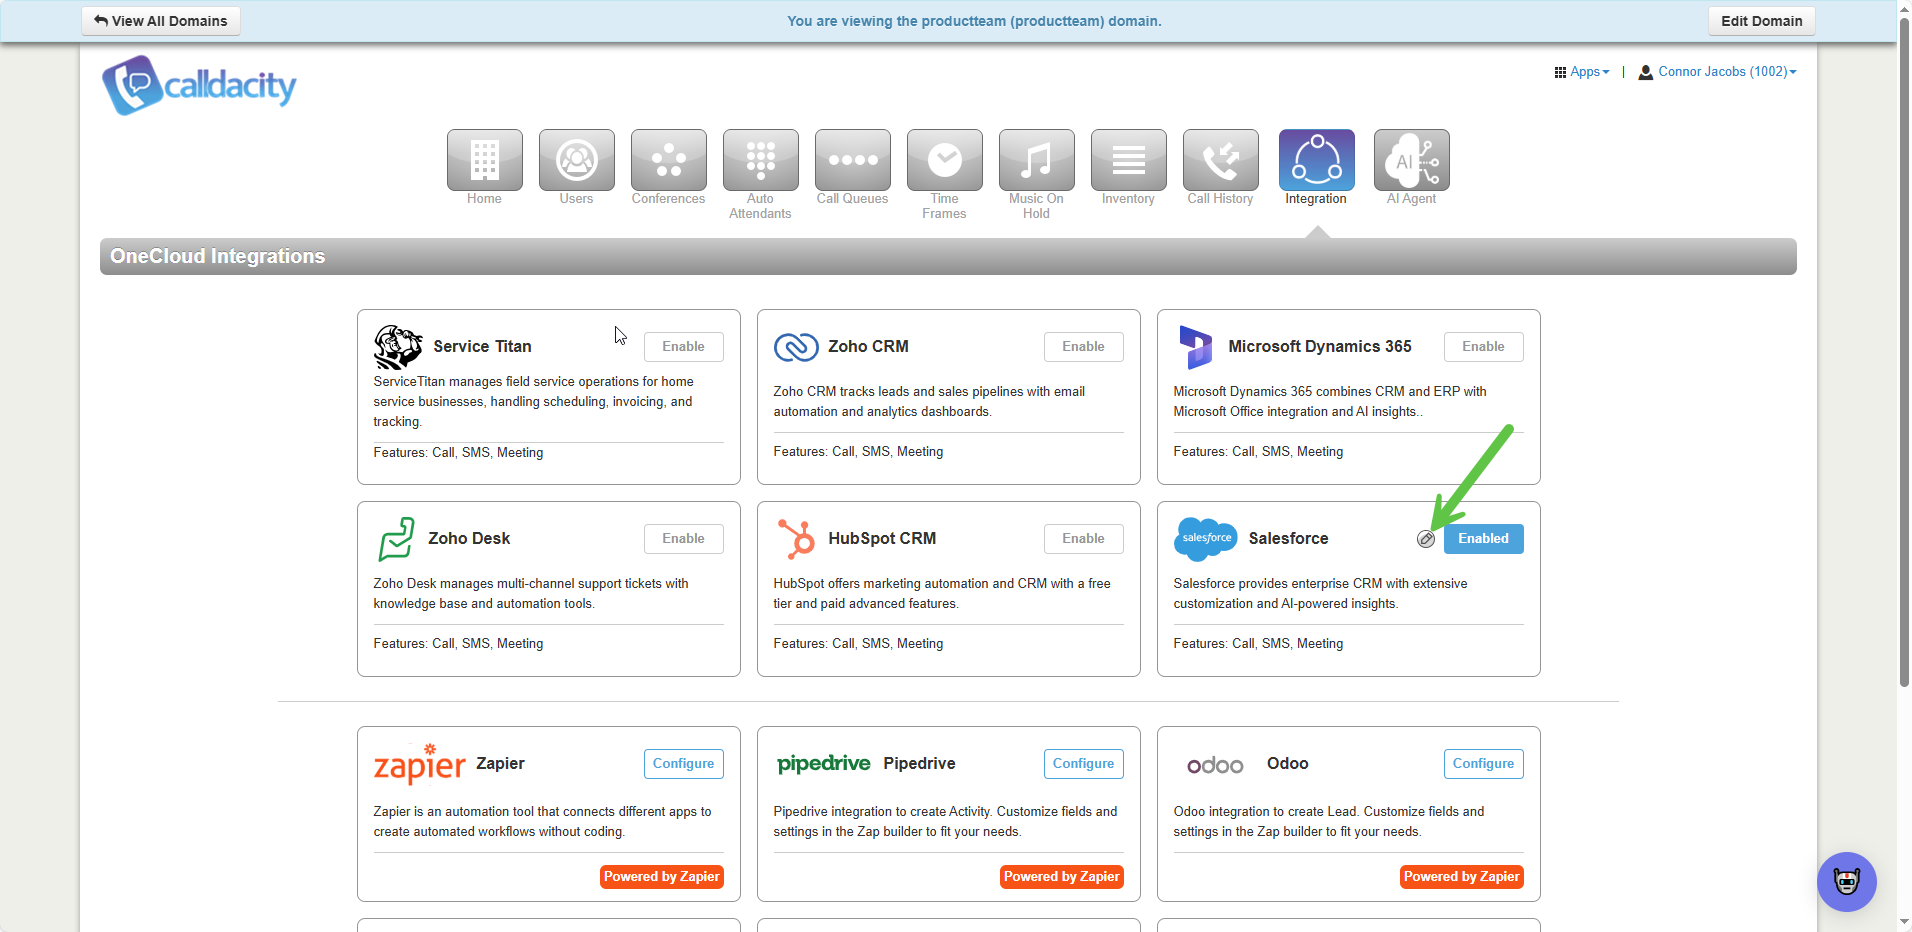Open Connor Jacobs user dropdown
Image resolution: width=1912 pixels, height=932 pixels.
pos(1718,72)
